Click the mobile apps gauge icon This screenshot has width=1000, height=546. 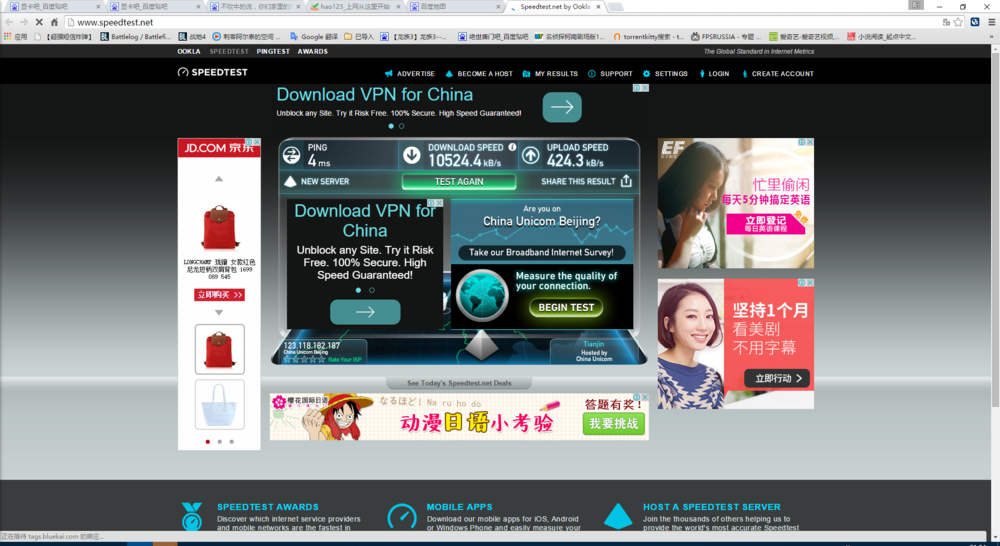click(x=402, y=517)
